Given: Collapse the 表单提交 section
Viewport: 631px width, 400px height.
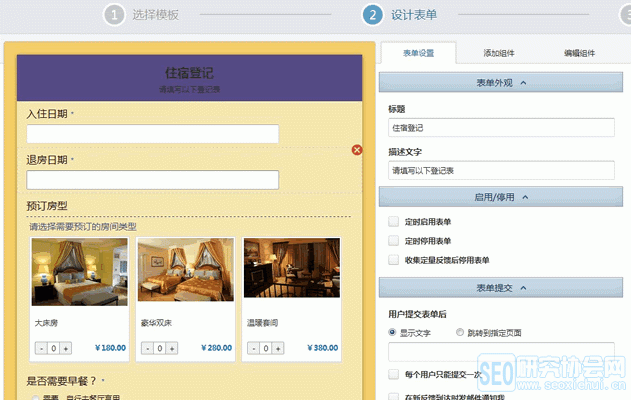Looking at the screenshot, I should pos(501,288).
